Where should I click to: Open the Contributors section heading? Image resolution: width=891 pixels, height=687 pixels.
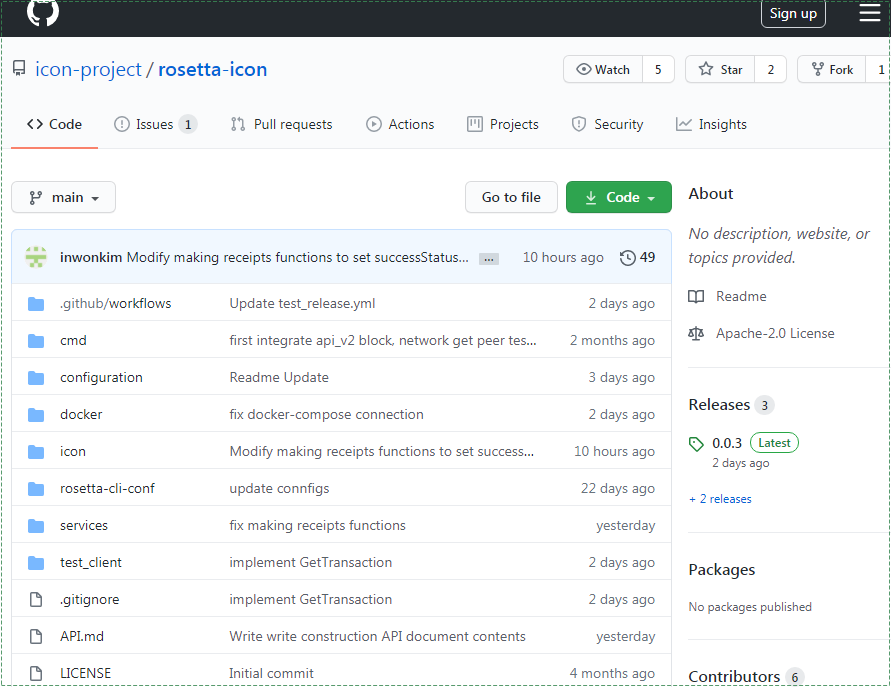[734, 676]
